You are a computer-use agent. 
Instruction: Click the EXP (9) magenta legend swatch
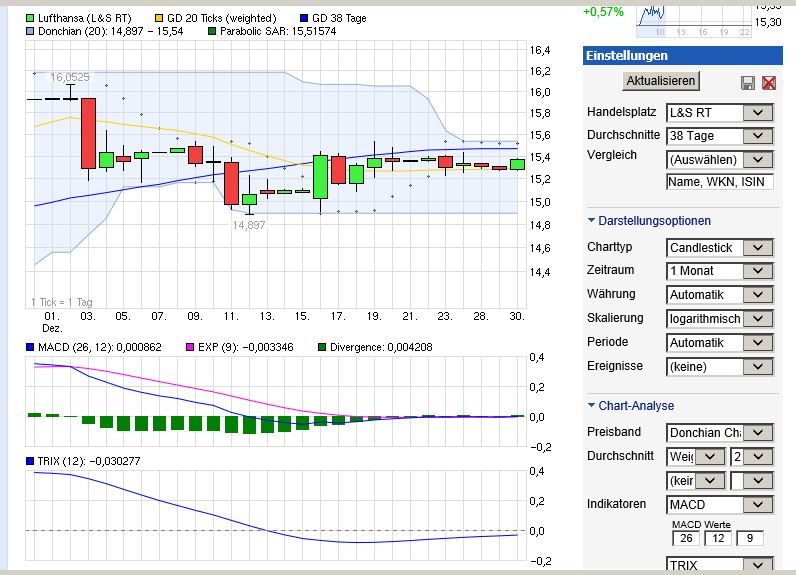[190, 347]
